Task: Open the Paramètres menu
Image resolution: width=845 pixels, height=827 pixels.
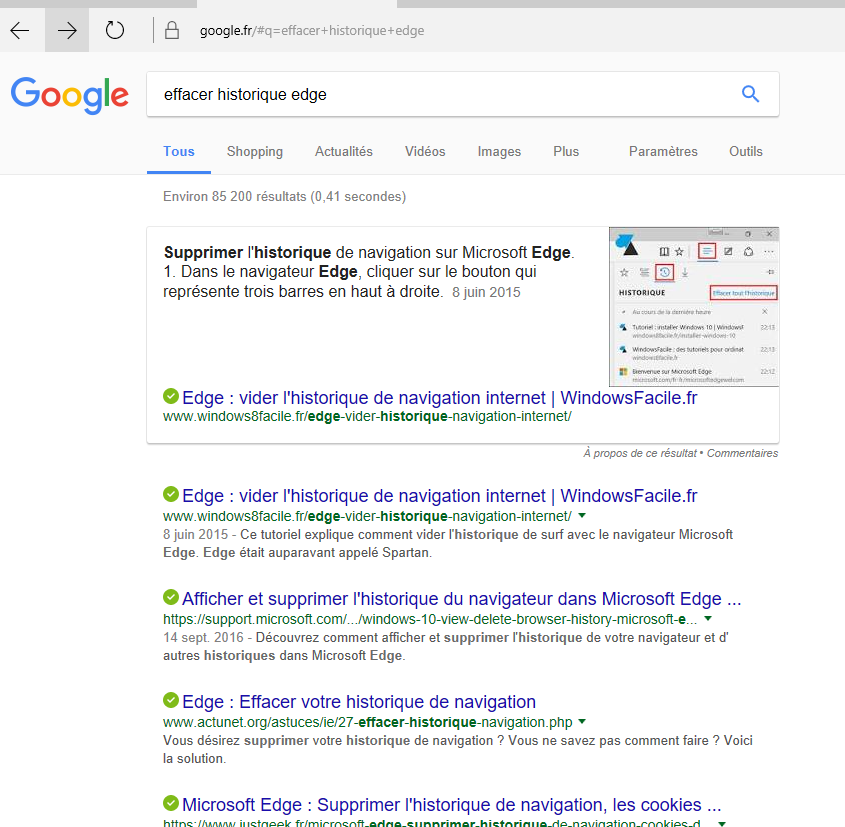Action: [663, 151]
